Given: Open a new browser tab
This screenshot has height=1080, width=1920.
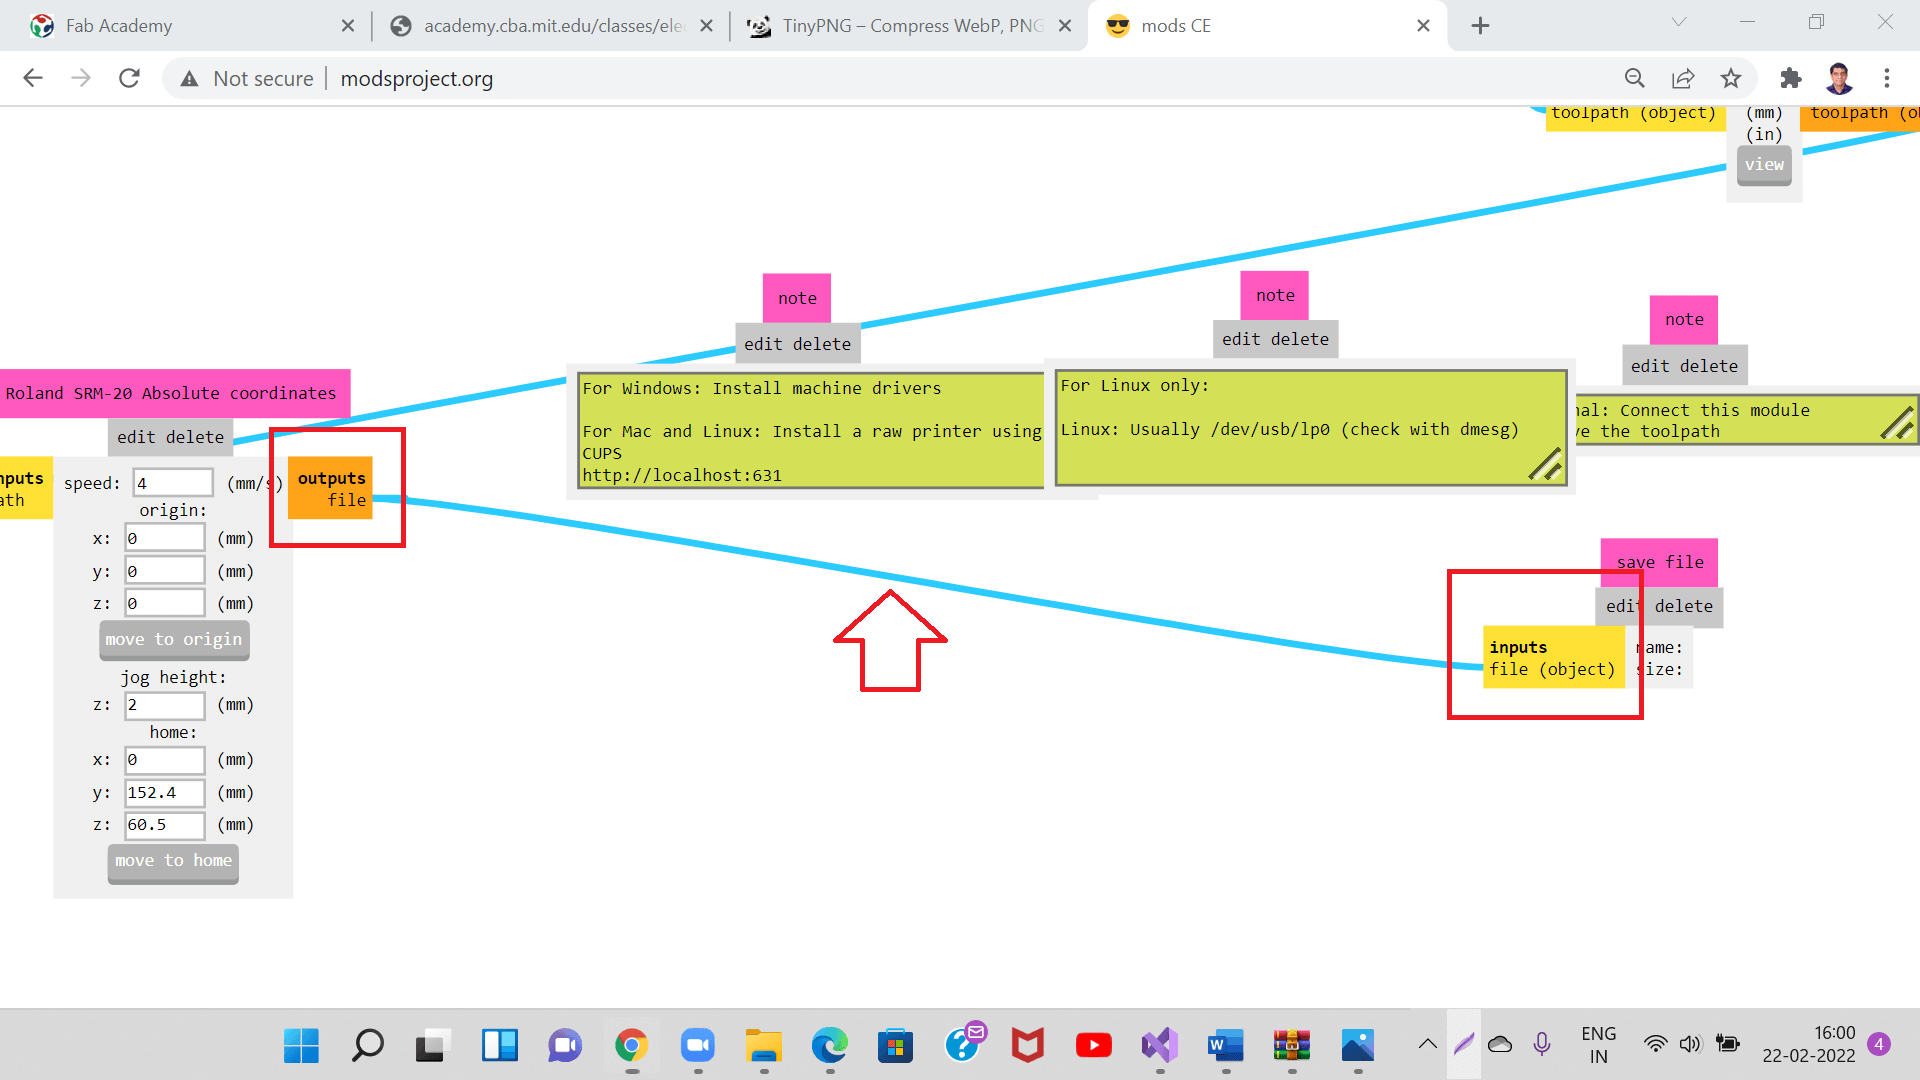Looking at the screenshot, I should pyautogui.click(x=1481, y=26).
